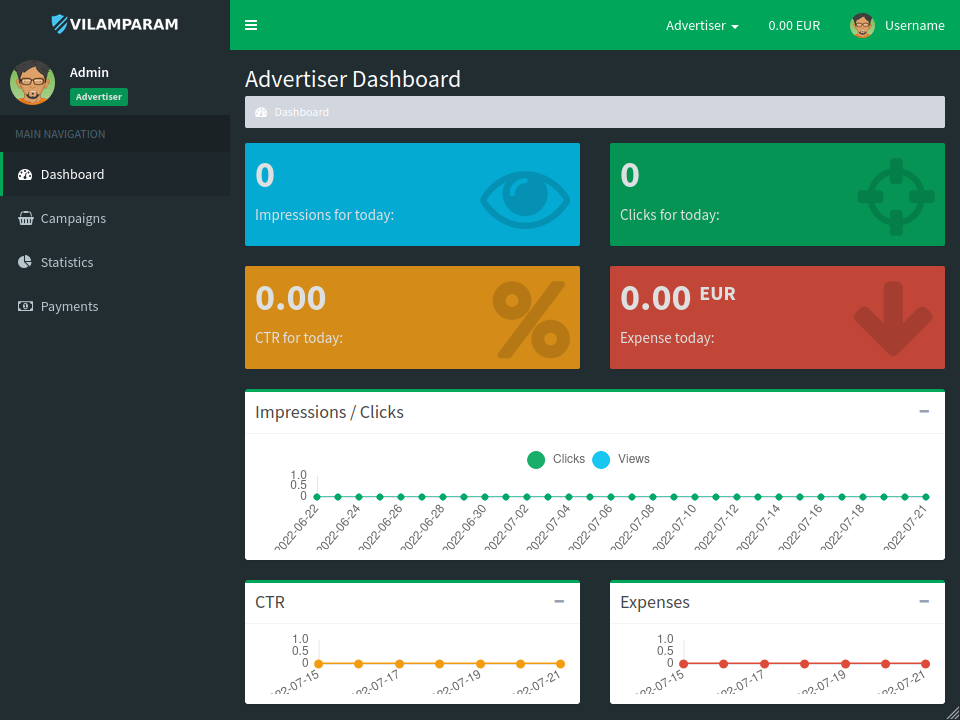Click the Payments money icon
The height and width of the screenshot is (720, 960).
[25, 306]
